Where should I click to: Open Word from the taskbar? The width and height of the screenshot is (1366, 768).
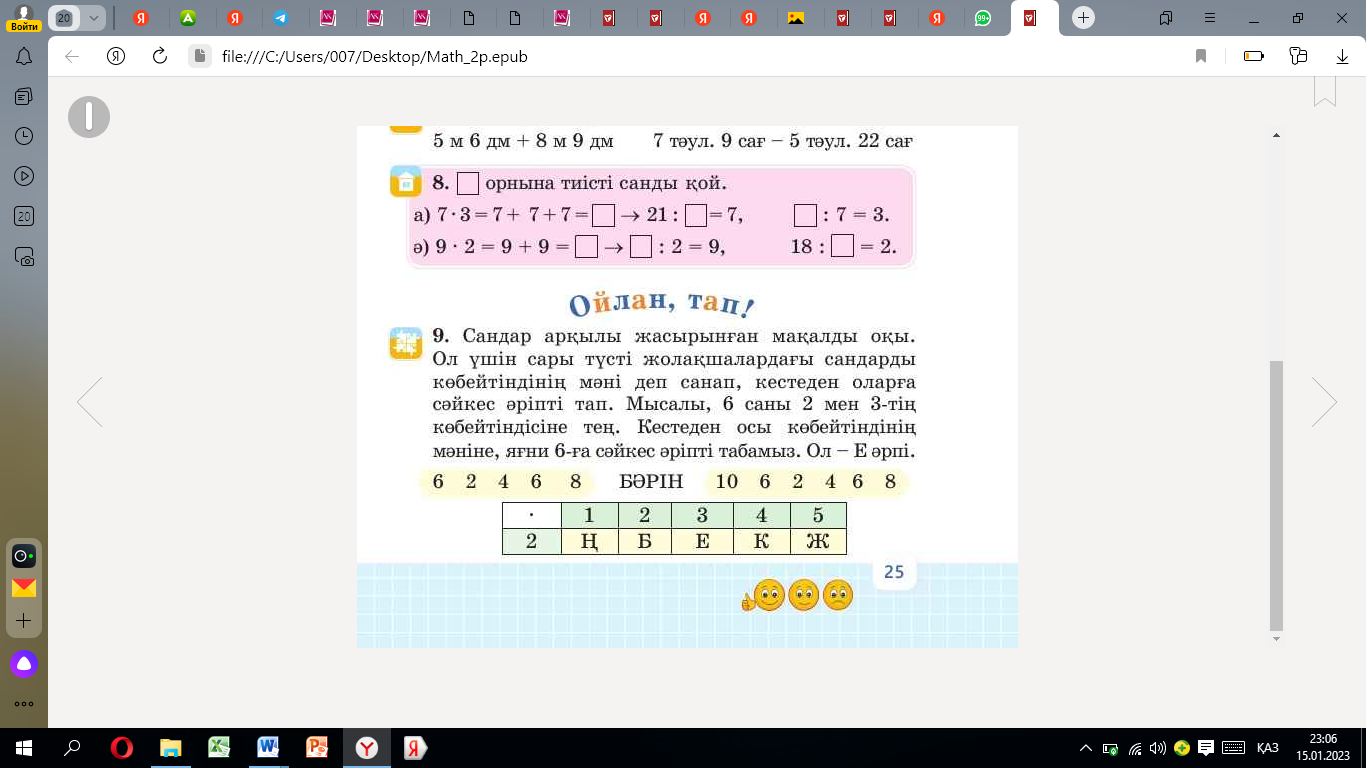pyautogui.click(x=268, y=748)
